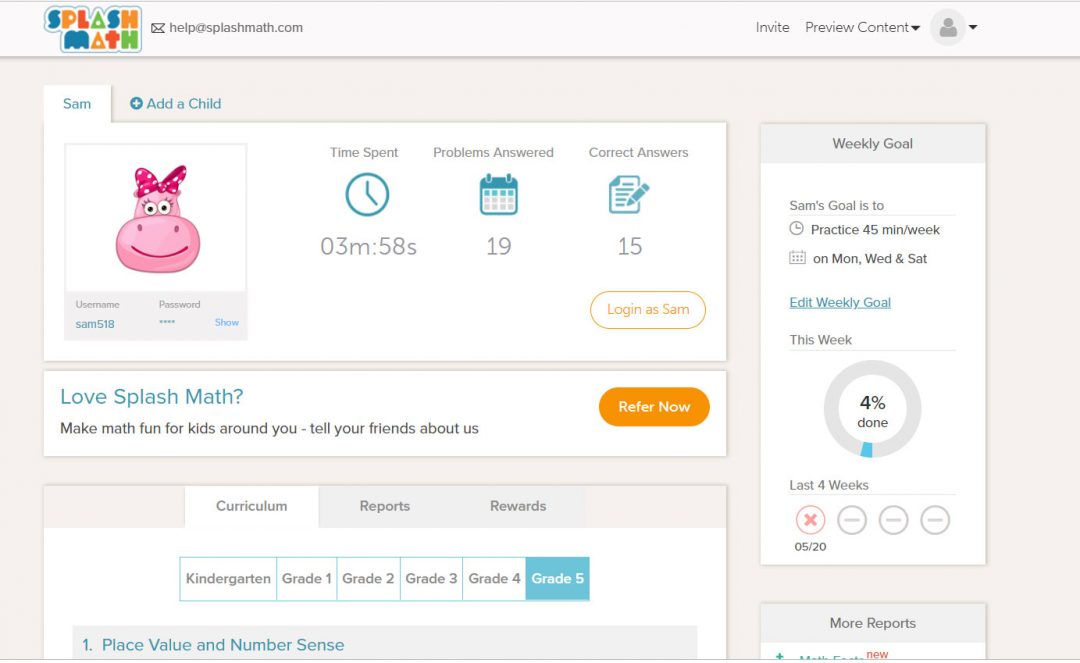Viewport: 1080px width, 663px height.
Task: Click the Problems Answered calendar icon
Action: coord(498,194)
